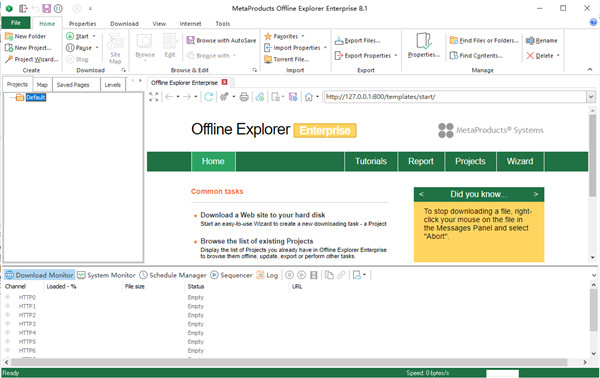Close the Offline Explorer Enterprise browser tab
This screenshot has width=600, height=378.
tap(225, 82)
